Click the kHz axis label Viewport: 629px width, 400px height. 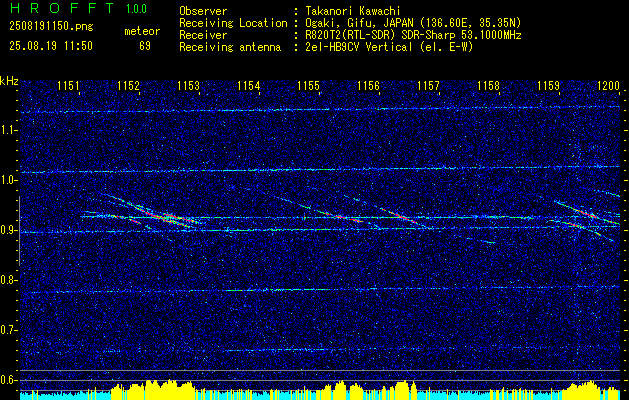[x=9, y=81]
